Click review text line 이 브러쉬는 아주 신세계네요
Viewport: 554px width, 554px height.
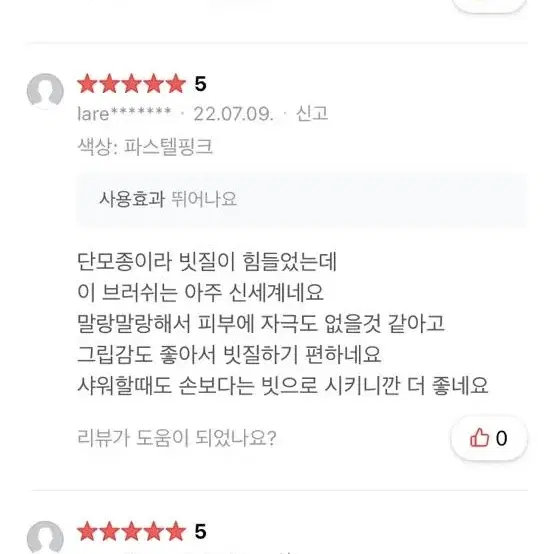200,293
